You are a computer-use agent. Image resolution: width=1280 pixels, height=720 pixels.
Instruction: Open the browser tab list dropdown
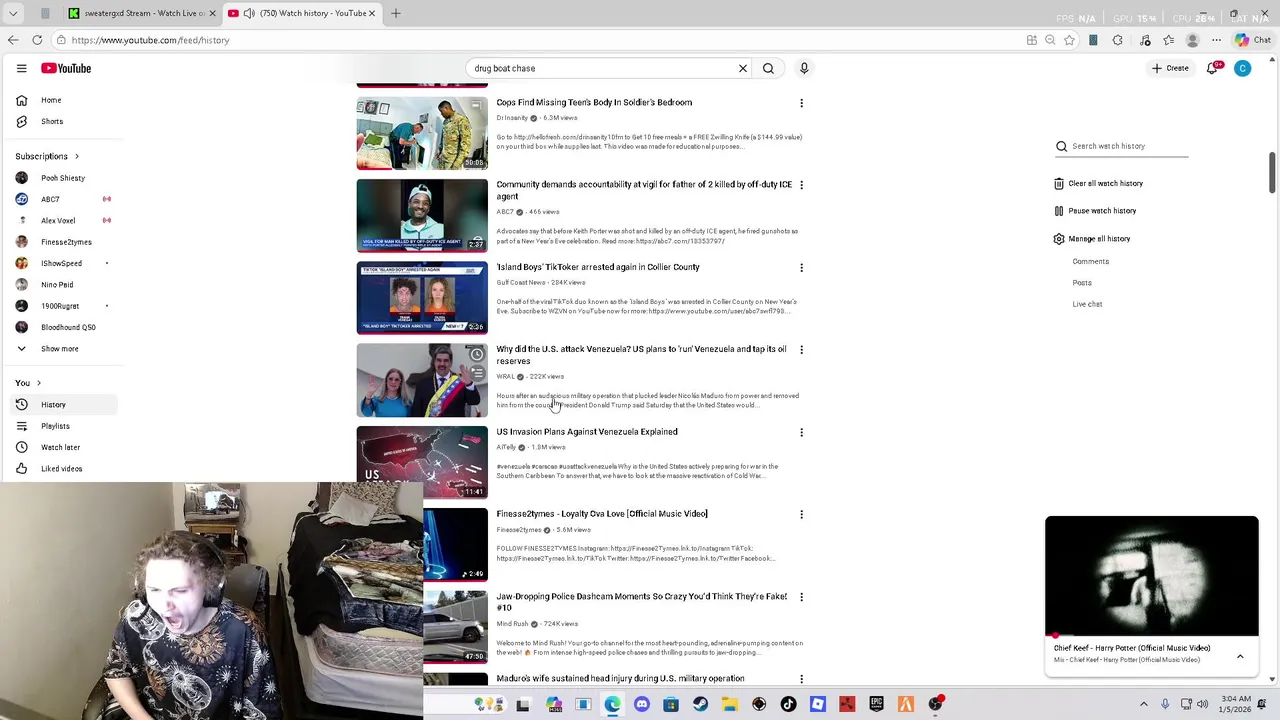pos(13,13)
